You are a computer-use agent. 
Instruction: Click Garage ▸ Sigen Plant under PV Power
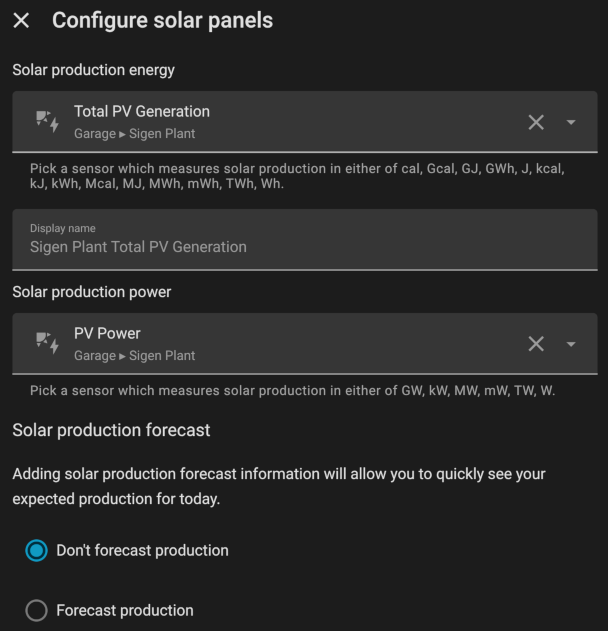click(134, 356)
